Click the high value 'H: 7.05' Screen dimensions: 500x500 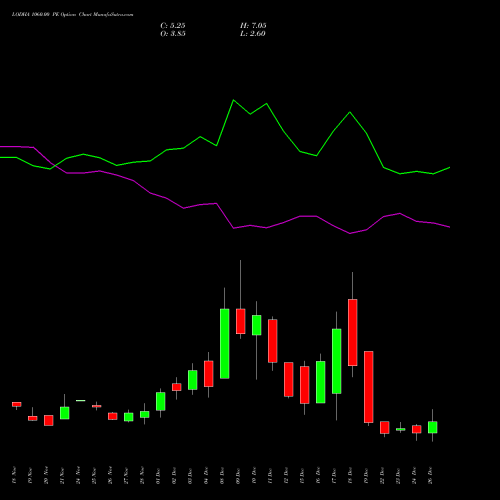pos(253,26)
